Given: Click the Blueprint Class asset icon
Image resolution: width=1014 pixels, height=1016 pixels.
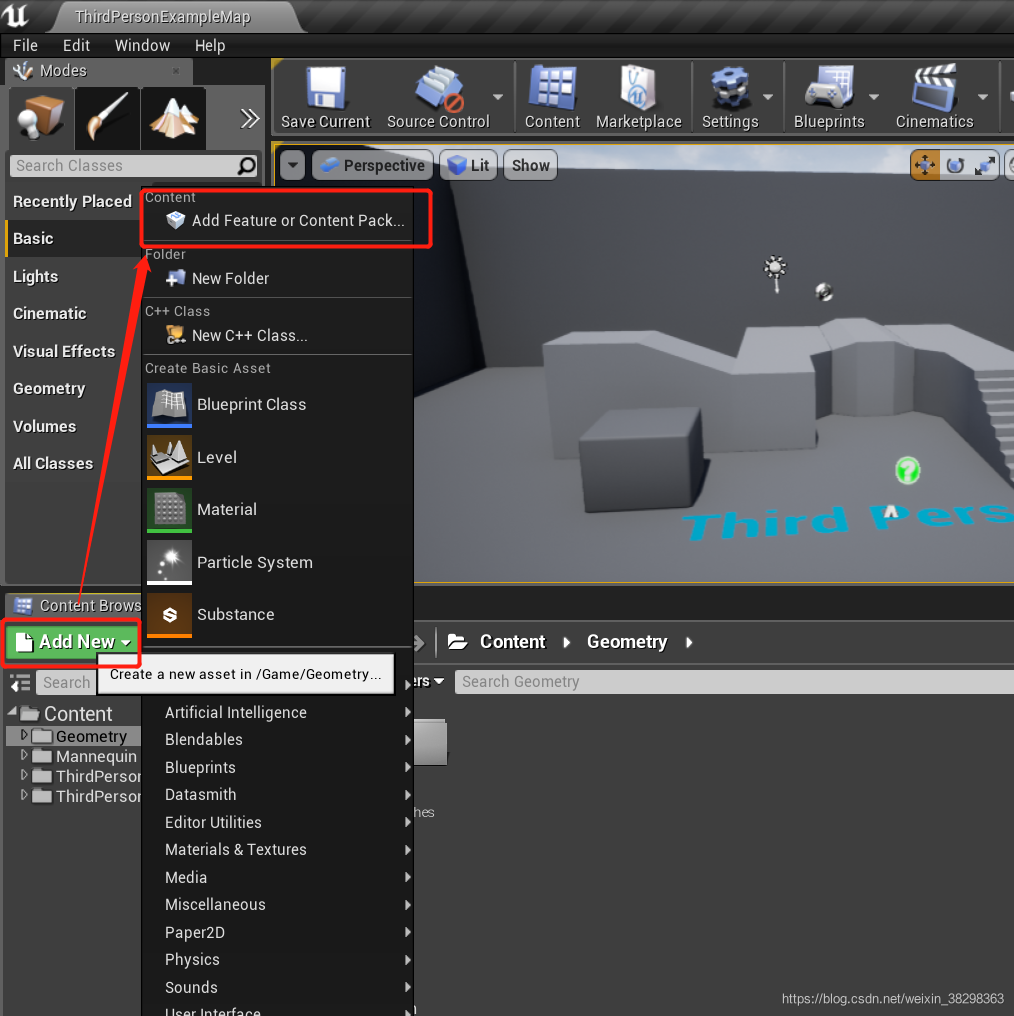Looking at the screenshot, I should tap(169, 405).
